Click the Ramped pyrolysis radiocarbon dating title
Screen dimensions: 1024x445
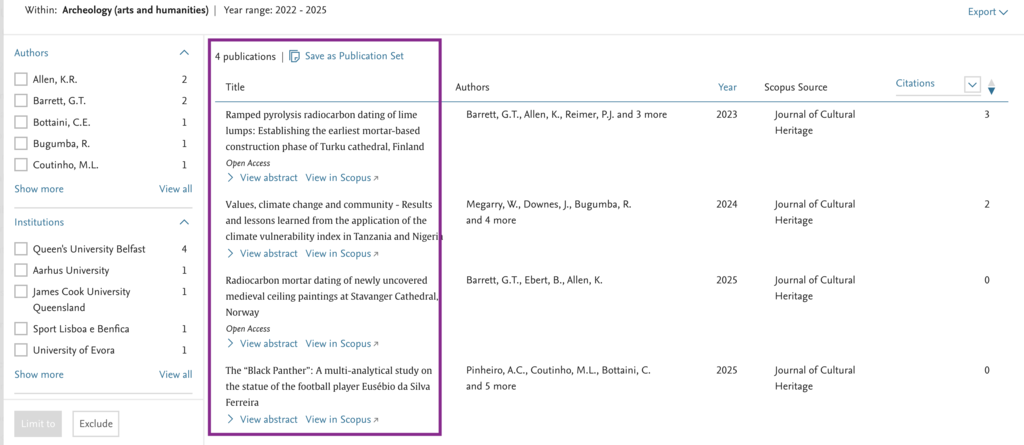325,131
